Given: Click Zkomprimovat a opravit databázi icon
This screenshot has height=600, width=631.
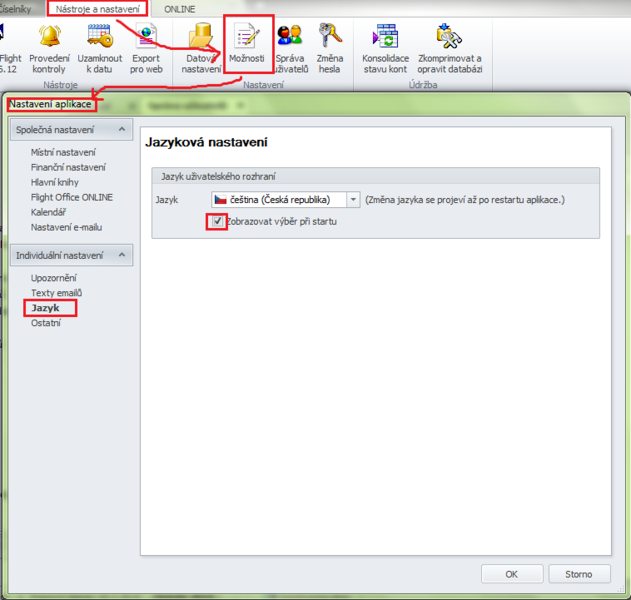Looking at the screenshot, I should click(x=449, y=38).
